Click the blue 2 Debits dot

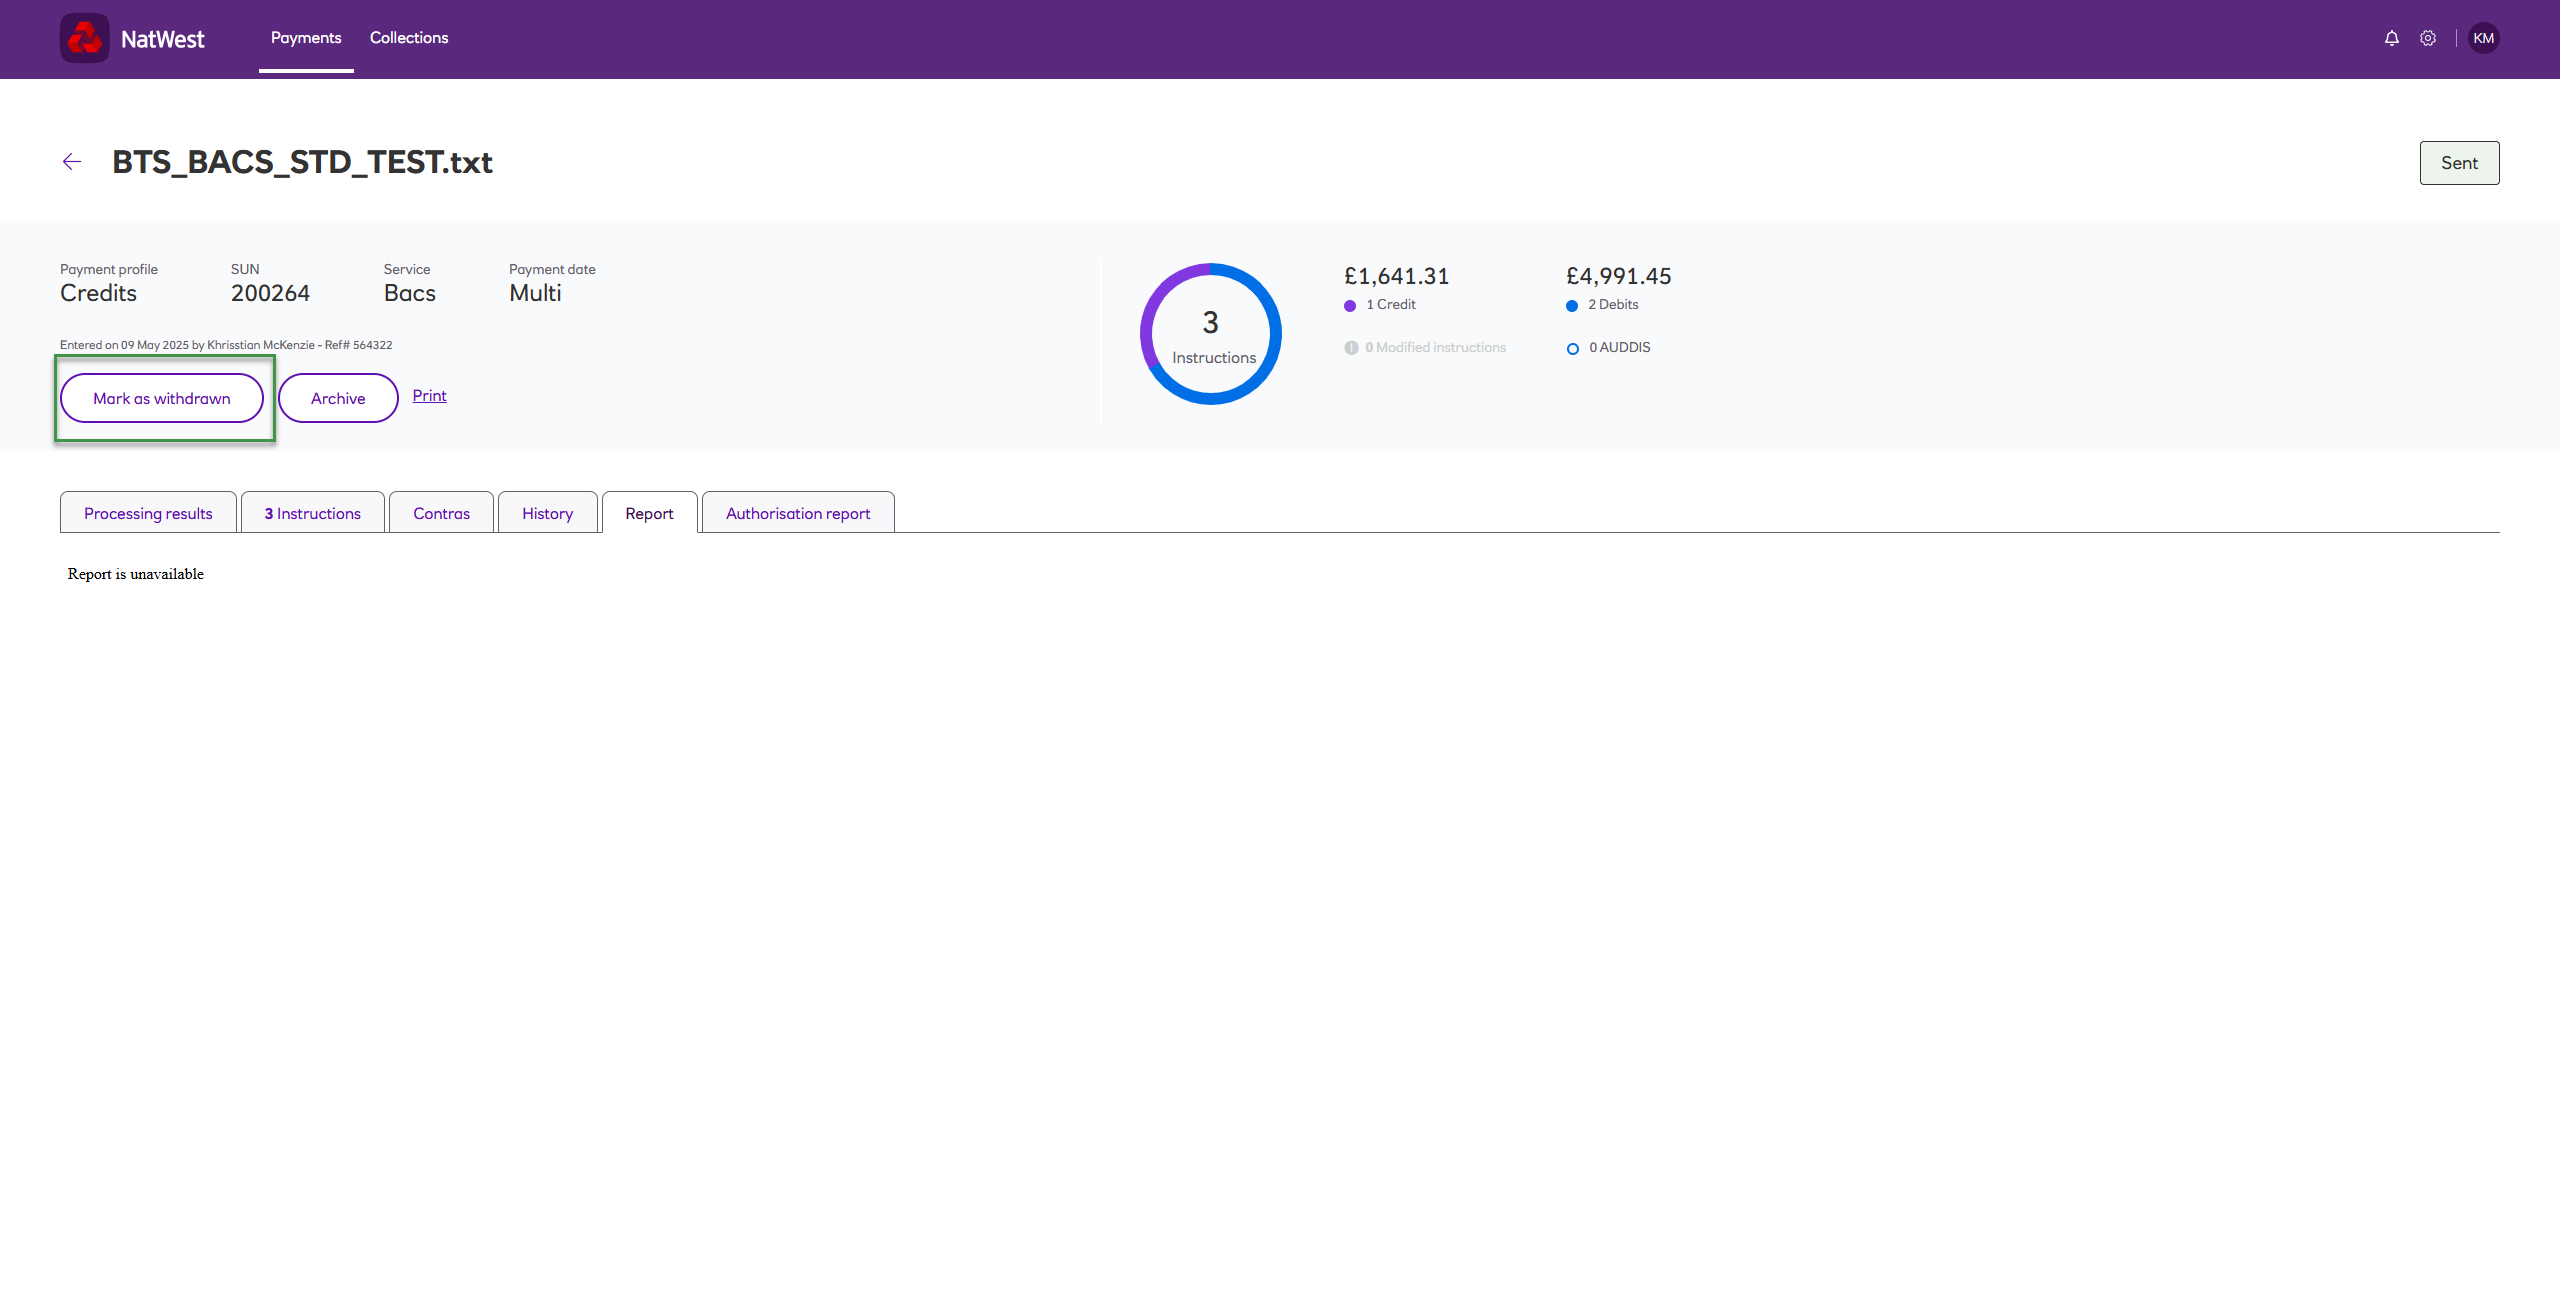point(1572,306)
